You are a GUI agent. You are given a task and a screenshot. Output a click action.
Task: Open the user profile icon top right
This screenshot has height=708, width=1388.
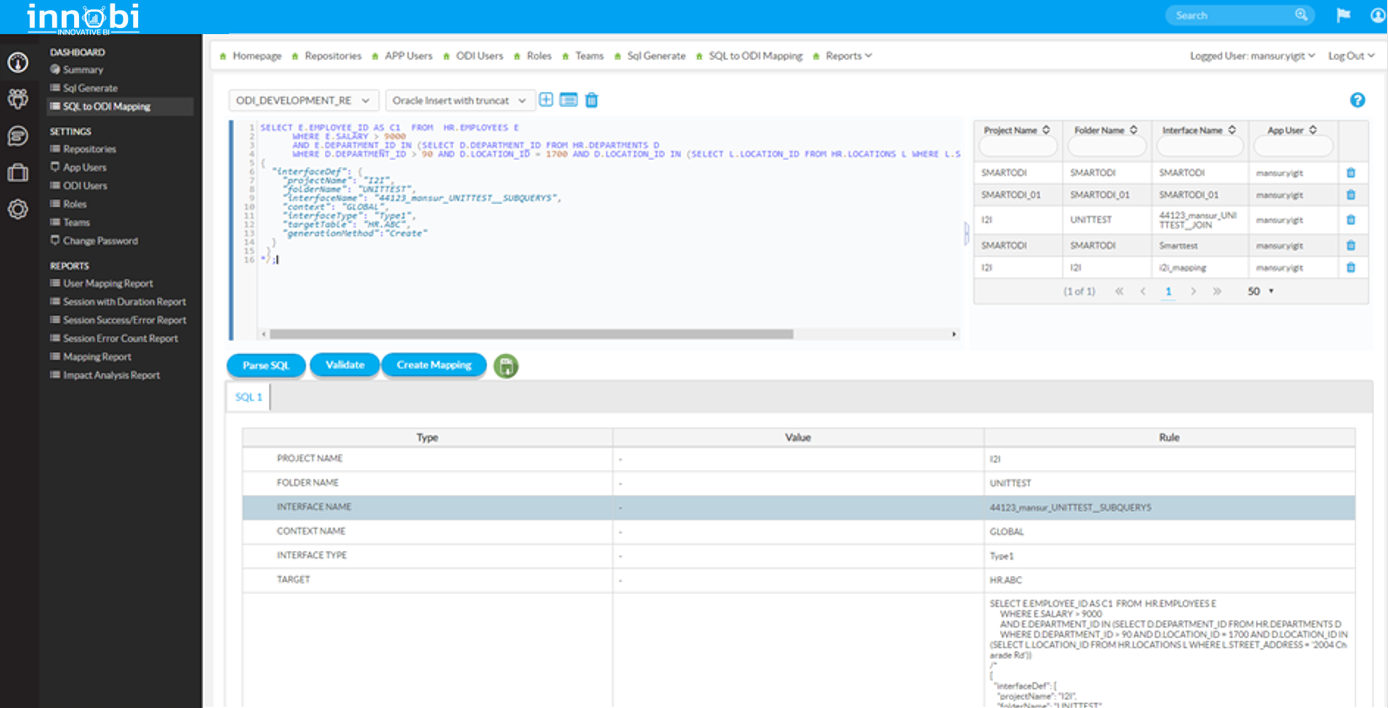(x=1377, y=15)
